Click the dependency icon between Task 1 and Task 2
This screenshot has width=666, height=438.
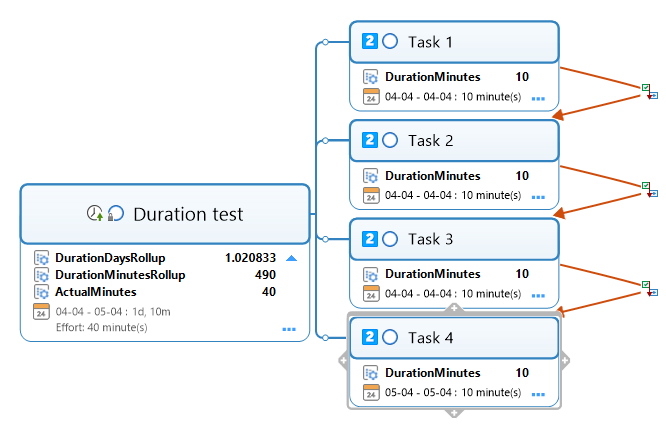coord(649,92)
